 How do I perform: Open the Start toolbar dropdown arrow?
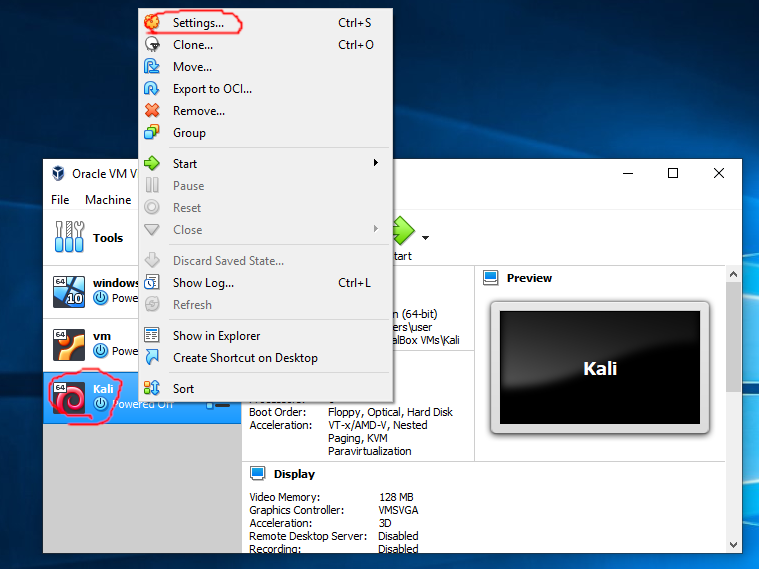[x=425, y=238]
